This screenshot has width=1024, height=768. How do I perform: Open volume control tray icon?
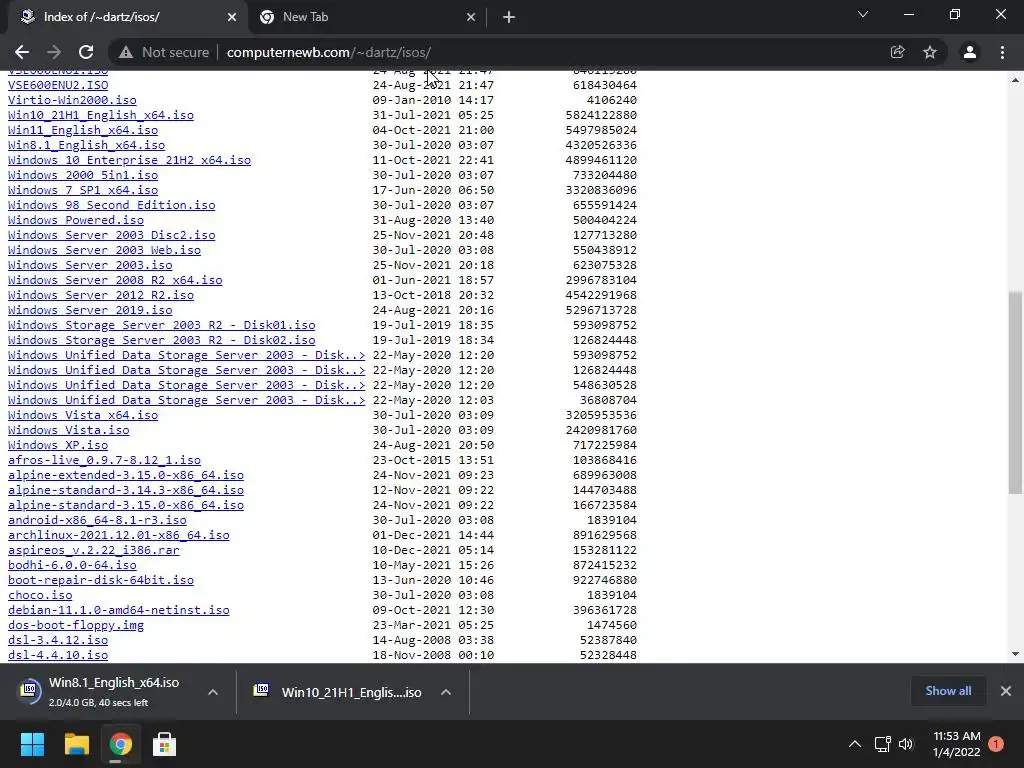click(x=906, y=744)
